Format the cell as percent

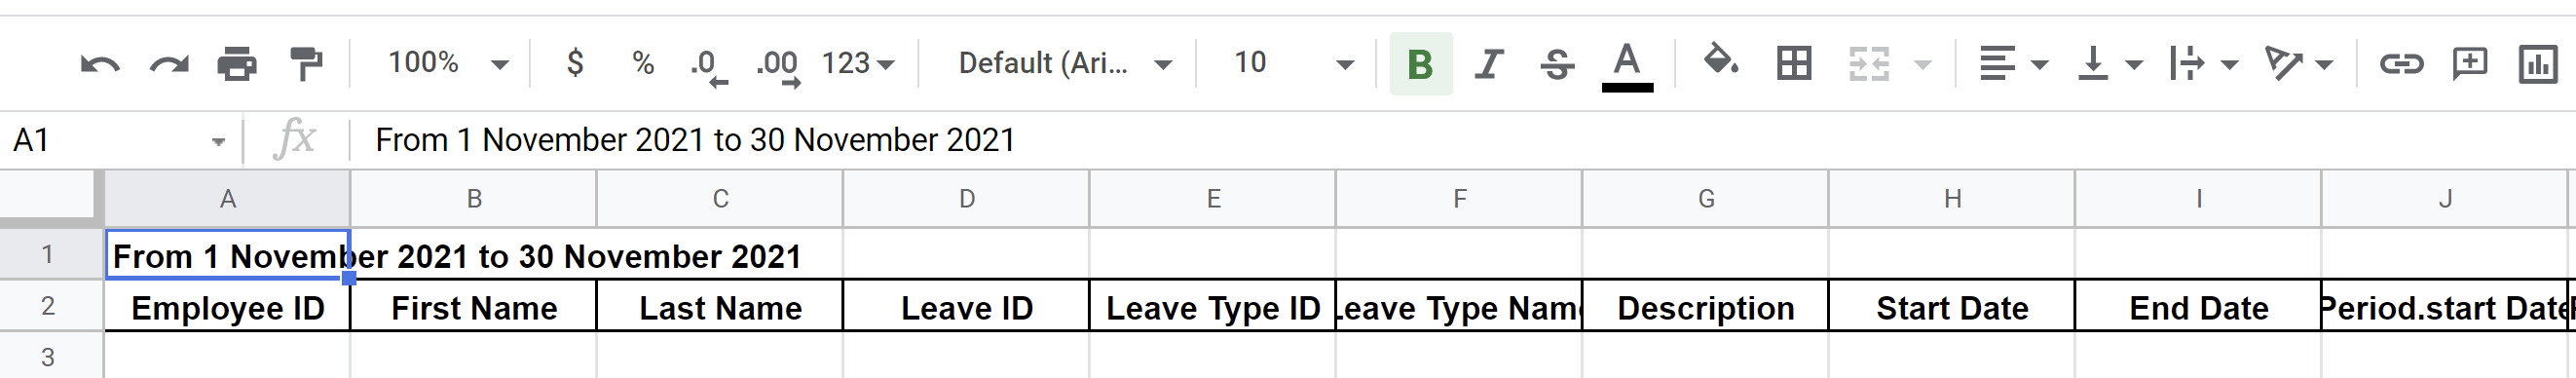pyautogui.click(x=643, y=63)
